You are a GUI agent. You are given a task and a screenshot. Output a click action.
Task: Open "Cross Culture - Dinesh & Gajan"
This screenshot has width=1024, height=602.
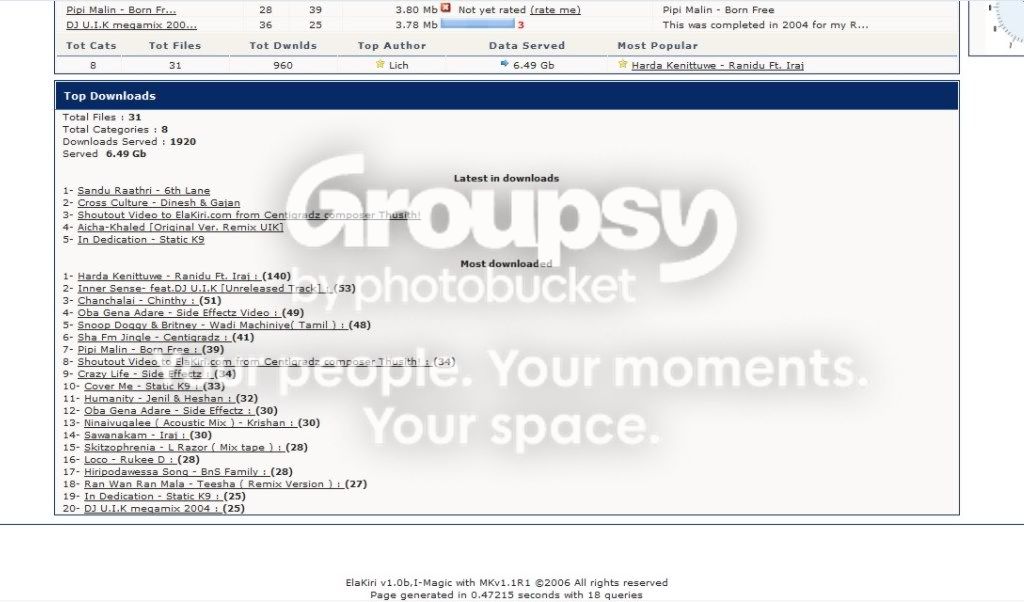(159, 203)
